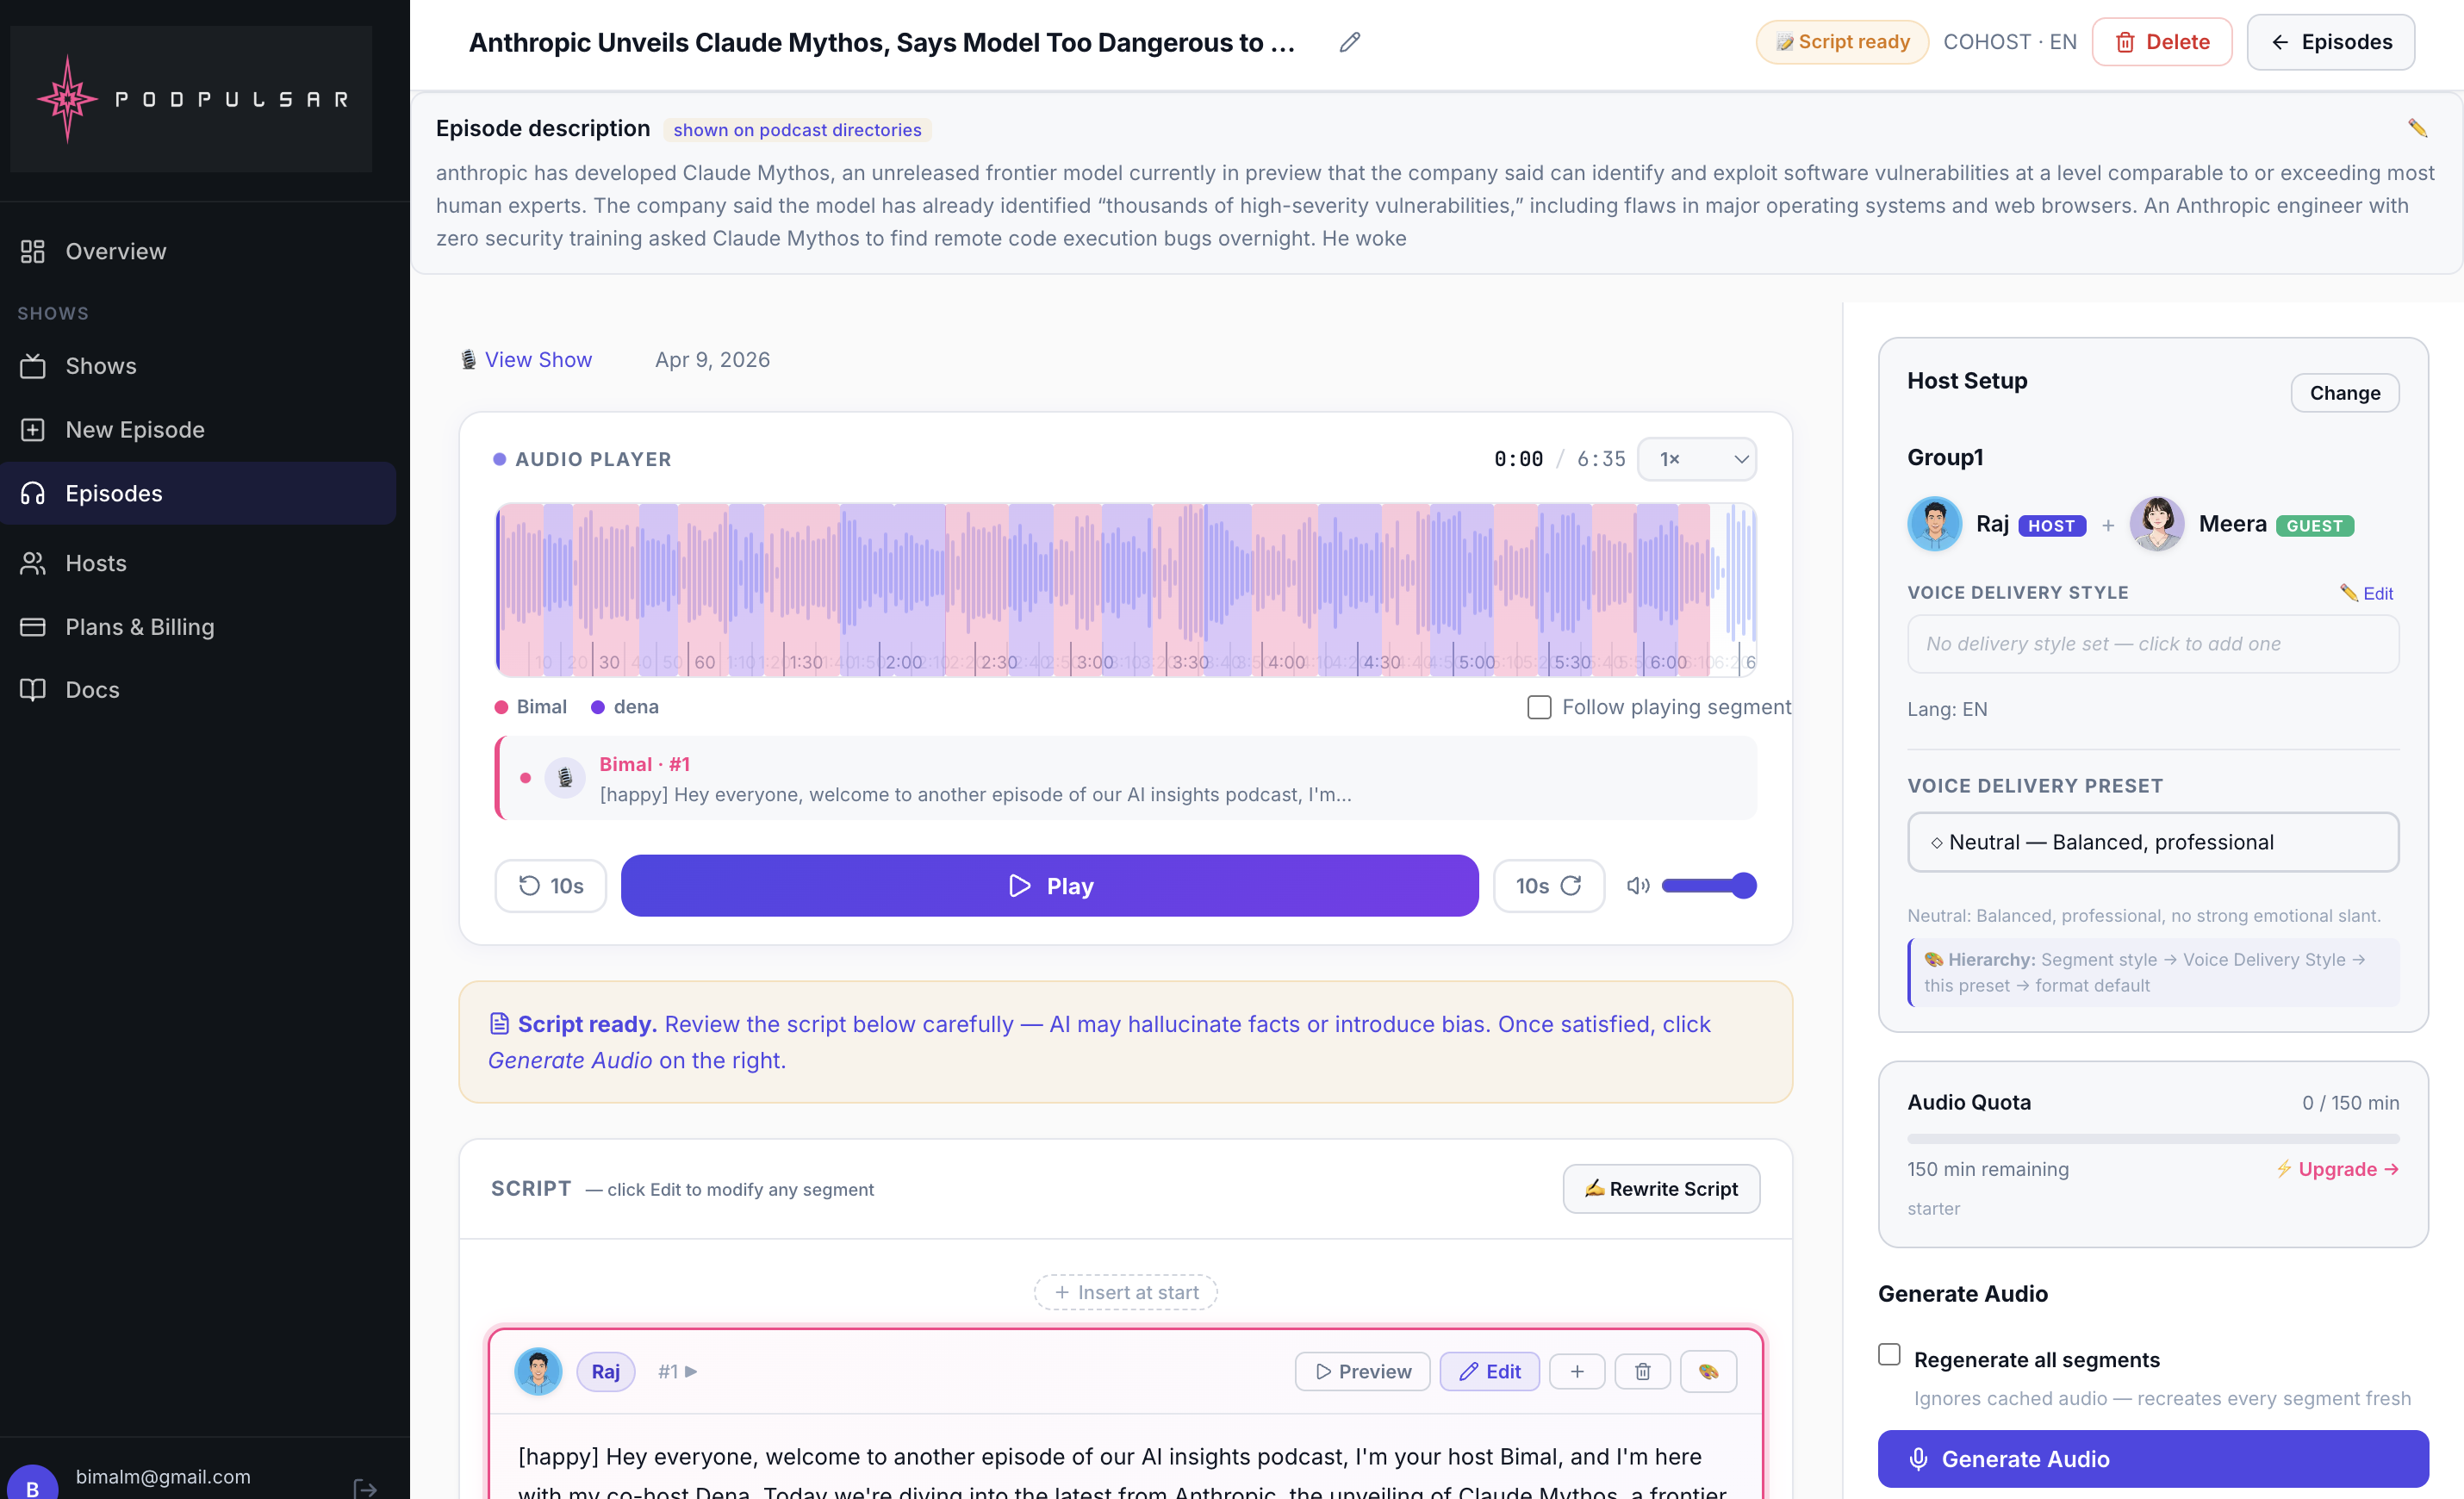The image size is (2464, 1499).
Task: Click Meera's avatar in Host Setup
Action: [x=2156, y=524]
